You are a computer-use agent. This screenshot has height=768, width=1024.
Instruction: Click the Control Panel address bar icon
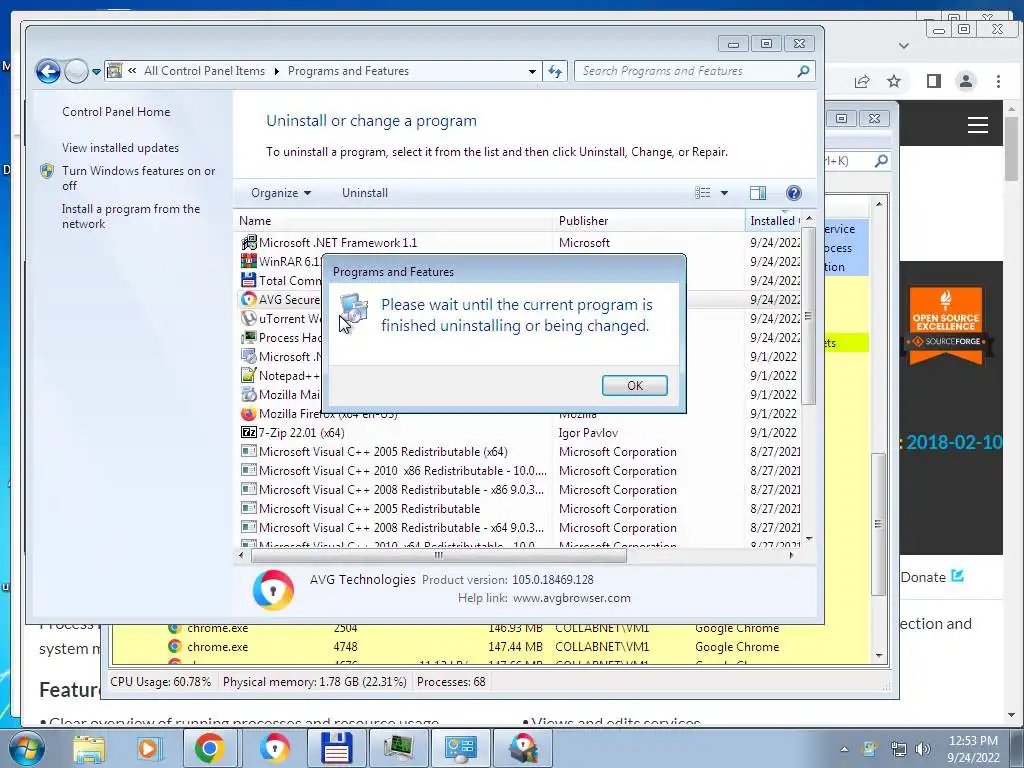[114, 71]
